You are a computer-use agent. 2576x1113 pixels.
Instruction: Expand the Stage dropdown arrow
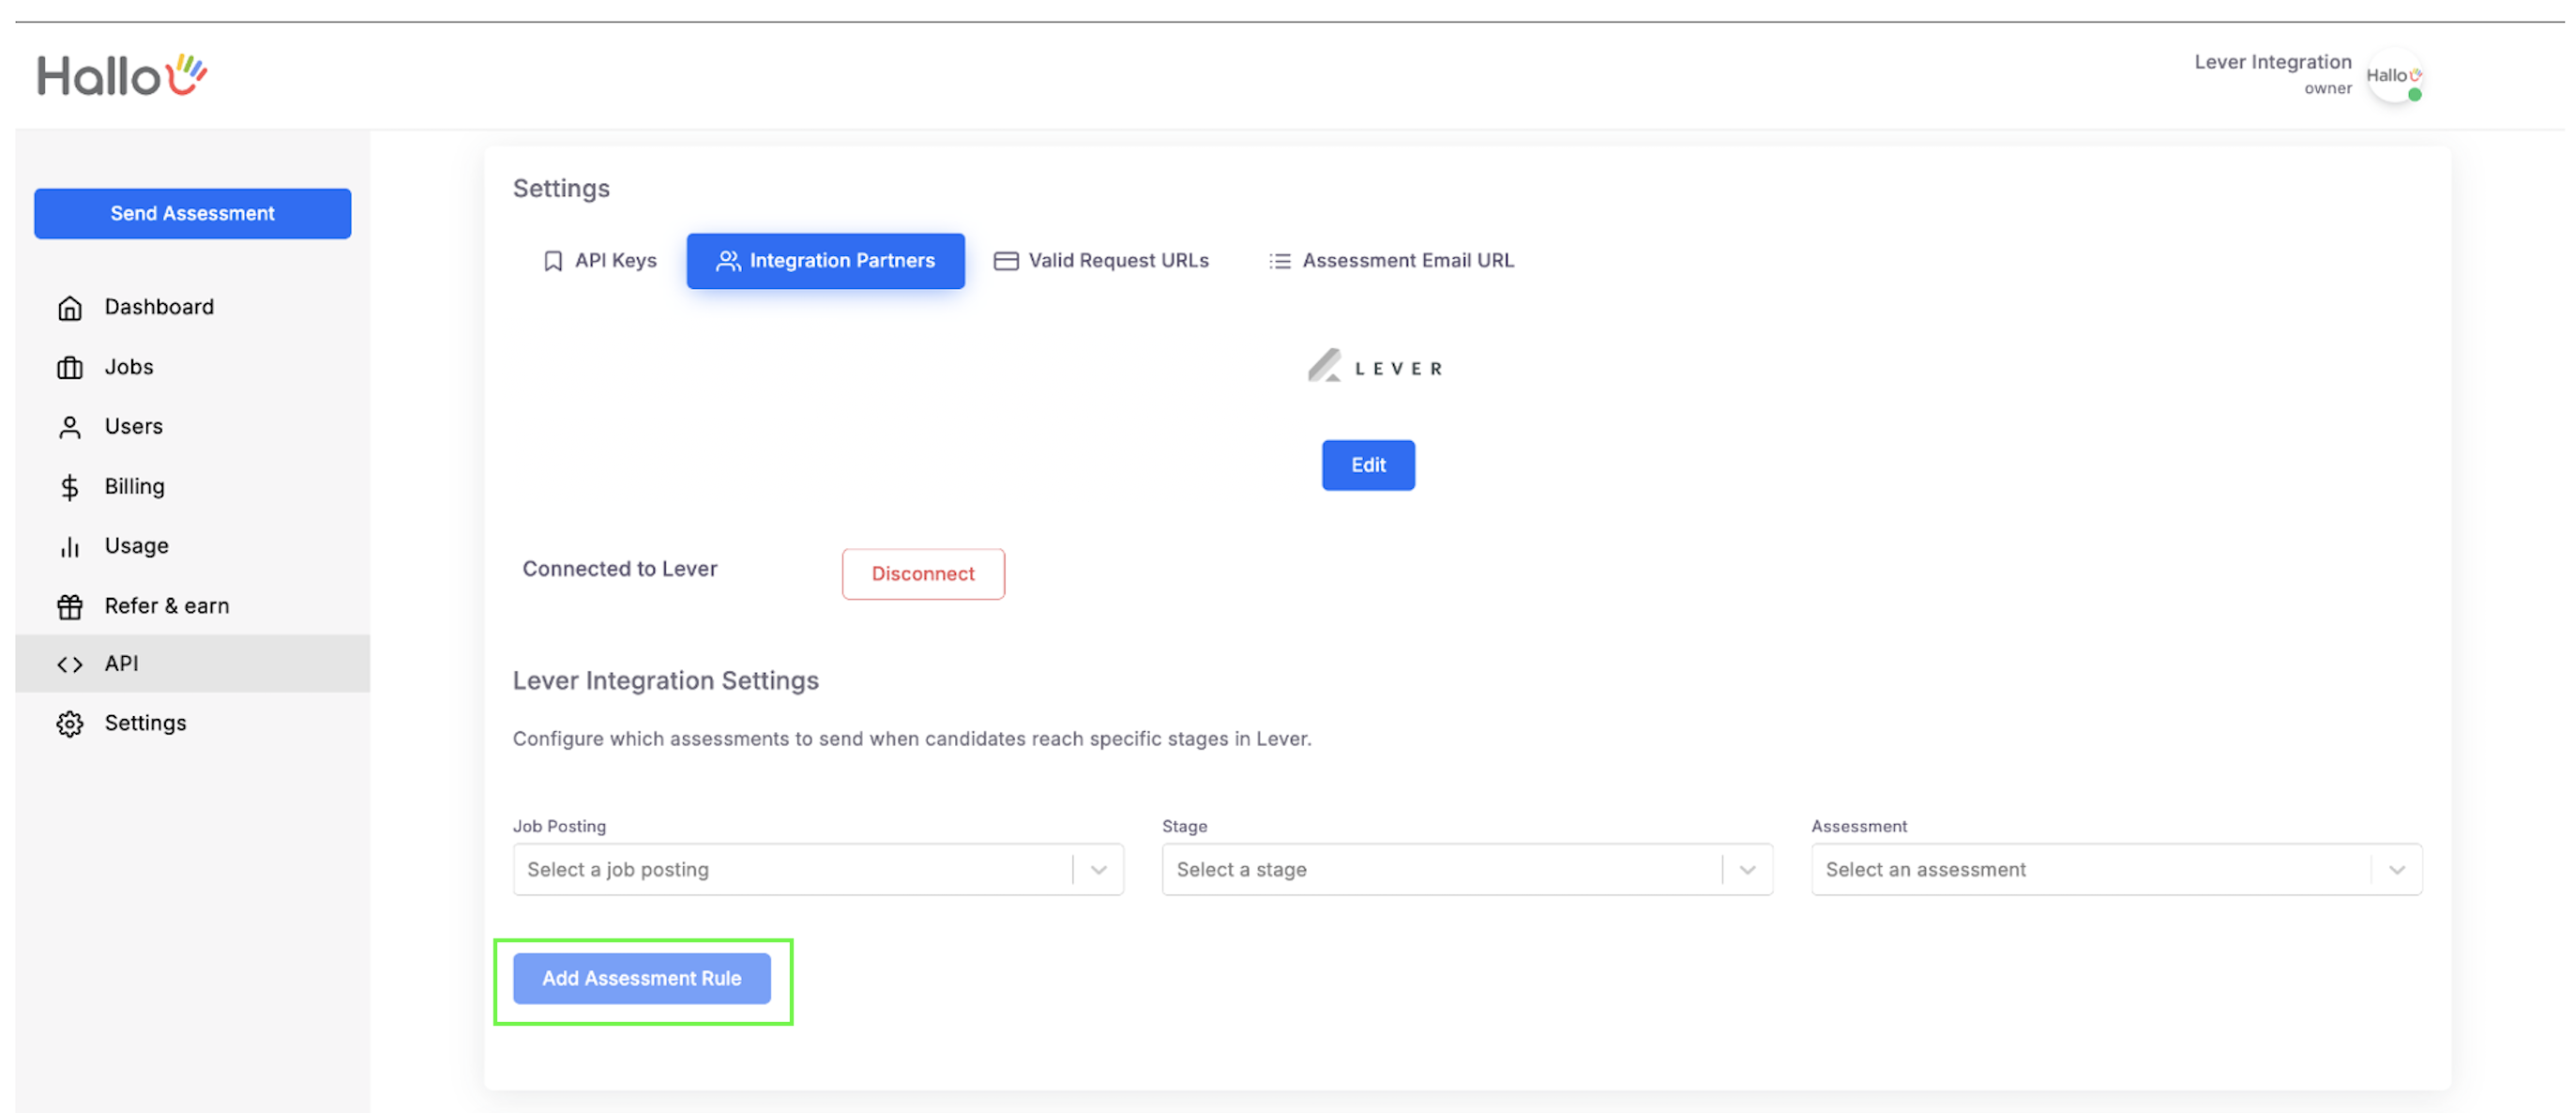(1747, 869)
